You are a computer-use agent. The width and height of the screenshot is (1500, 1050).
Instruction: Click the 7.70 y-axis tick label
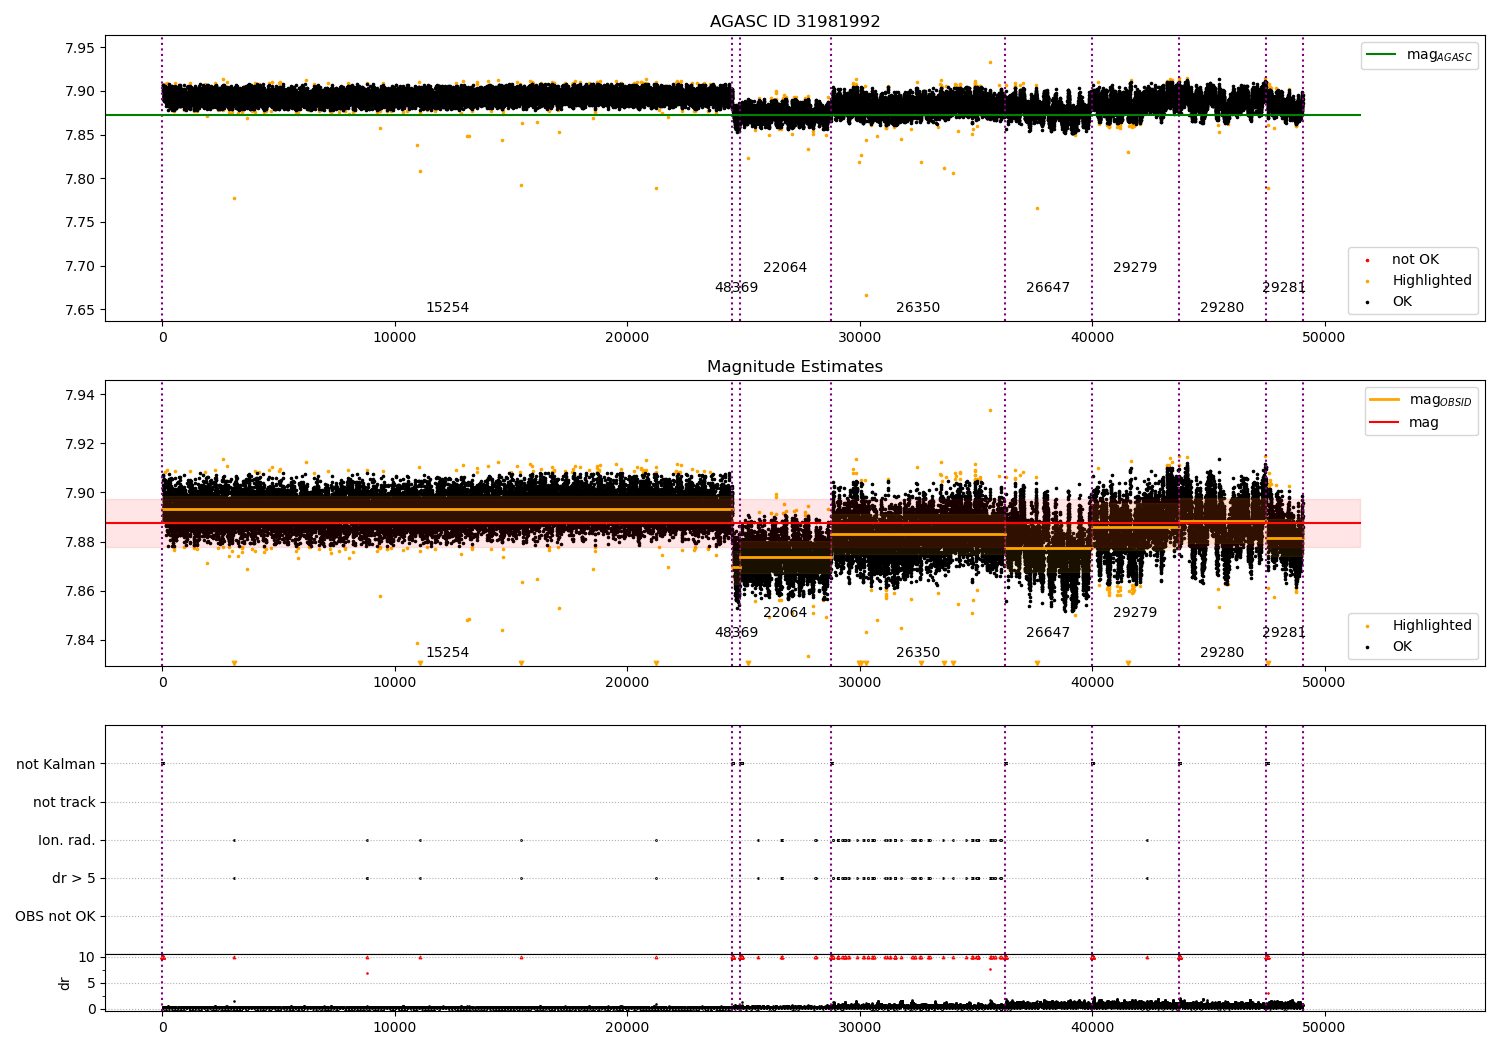tap(80, 267)
